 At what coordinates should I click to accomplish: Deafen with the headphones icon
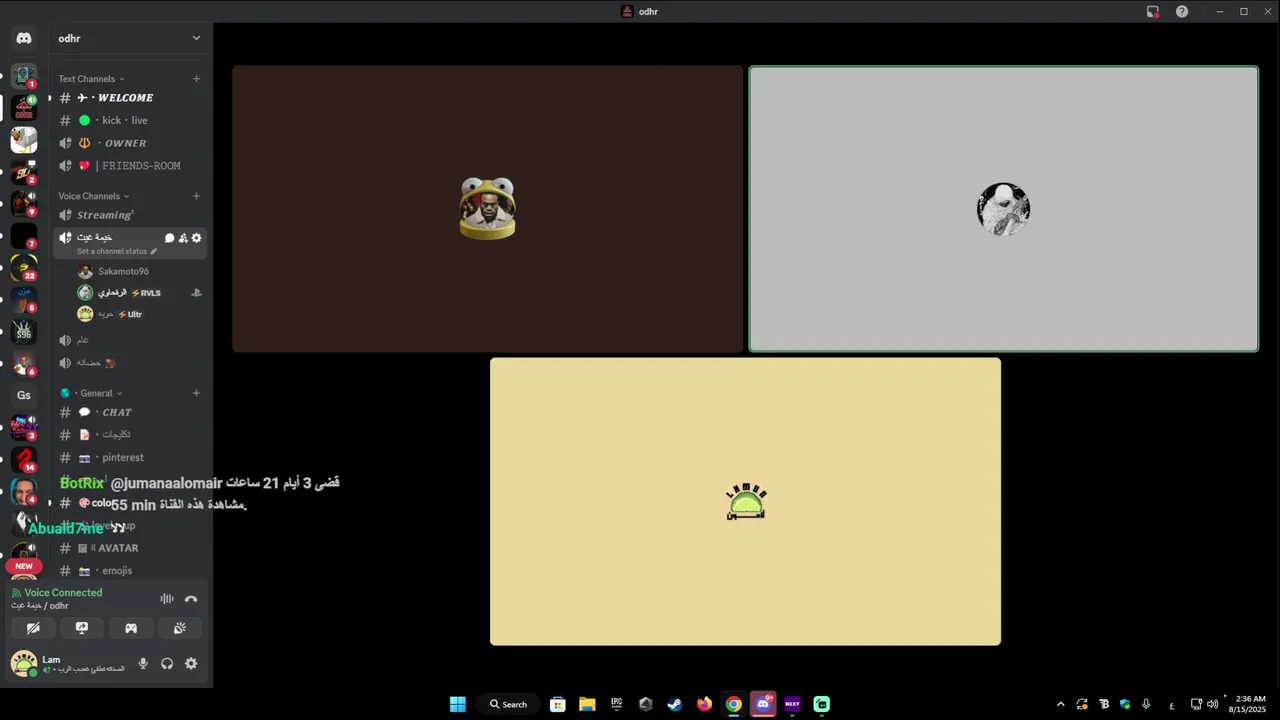click(x=167, y=663)
